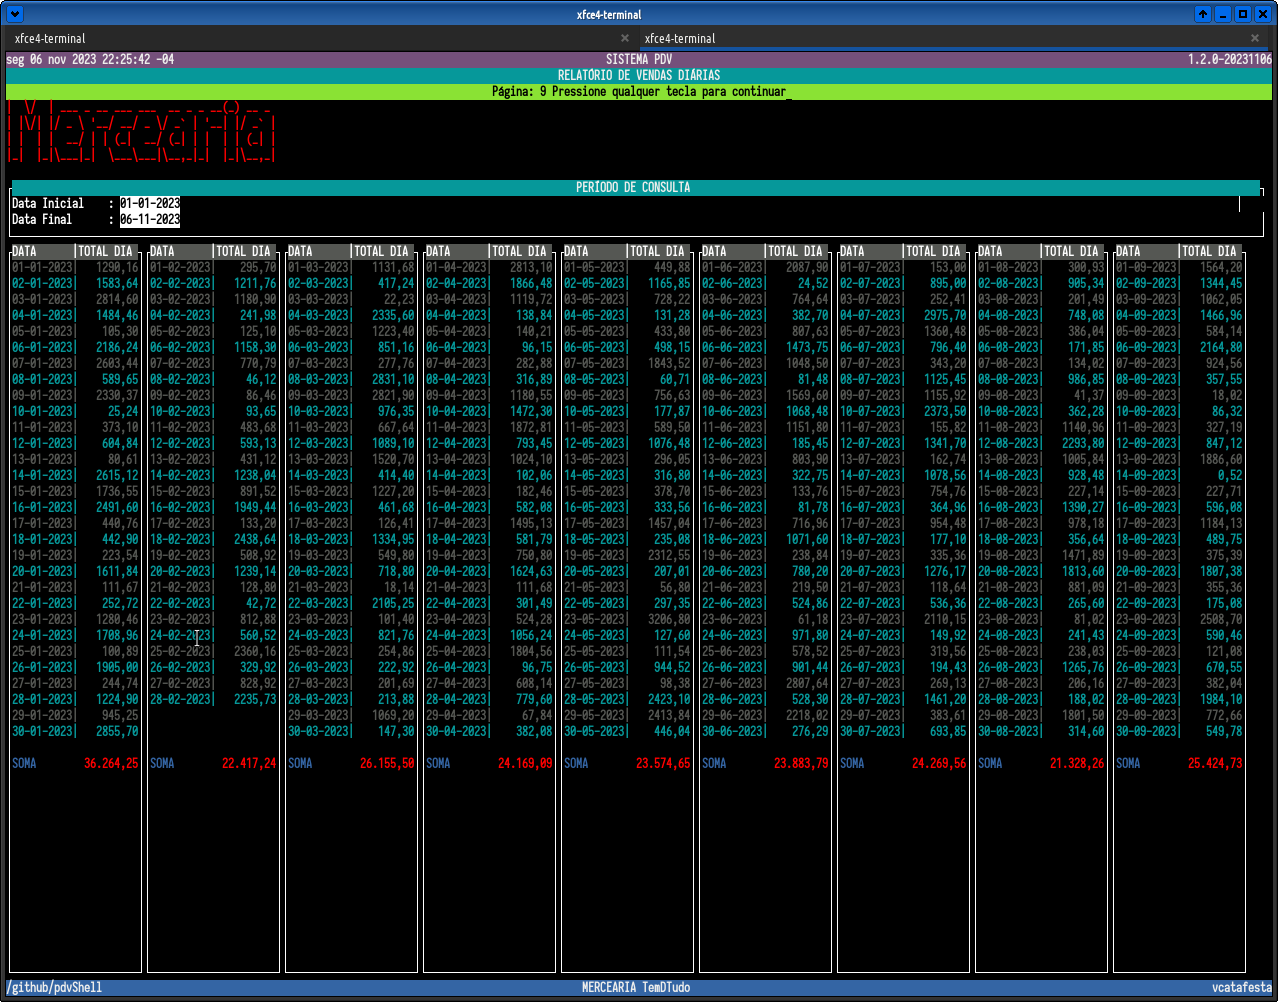
Task: Click the date row 28-02-2023
Action: (x=214, y=699)
